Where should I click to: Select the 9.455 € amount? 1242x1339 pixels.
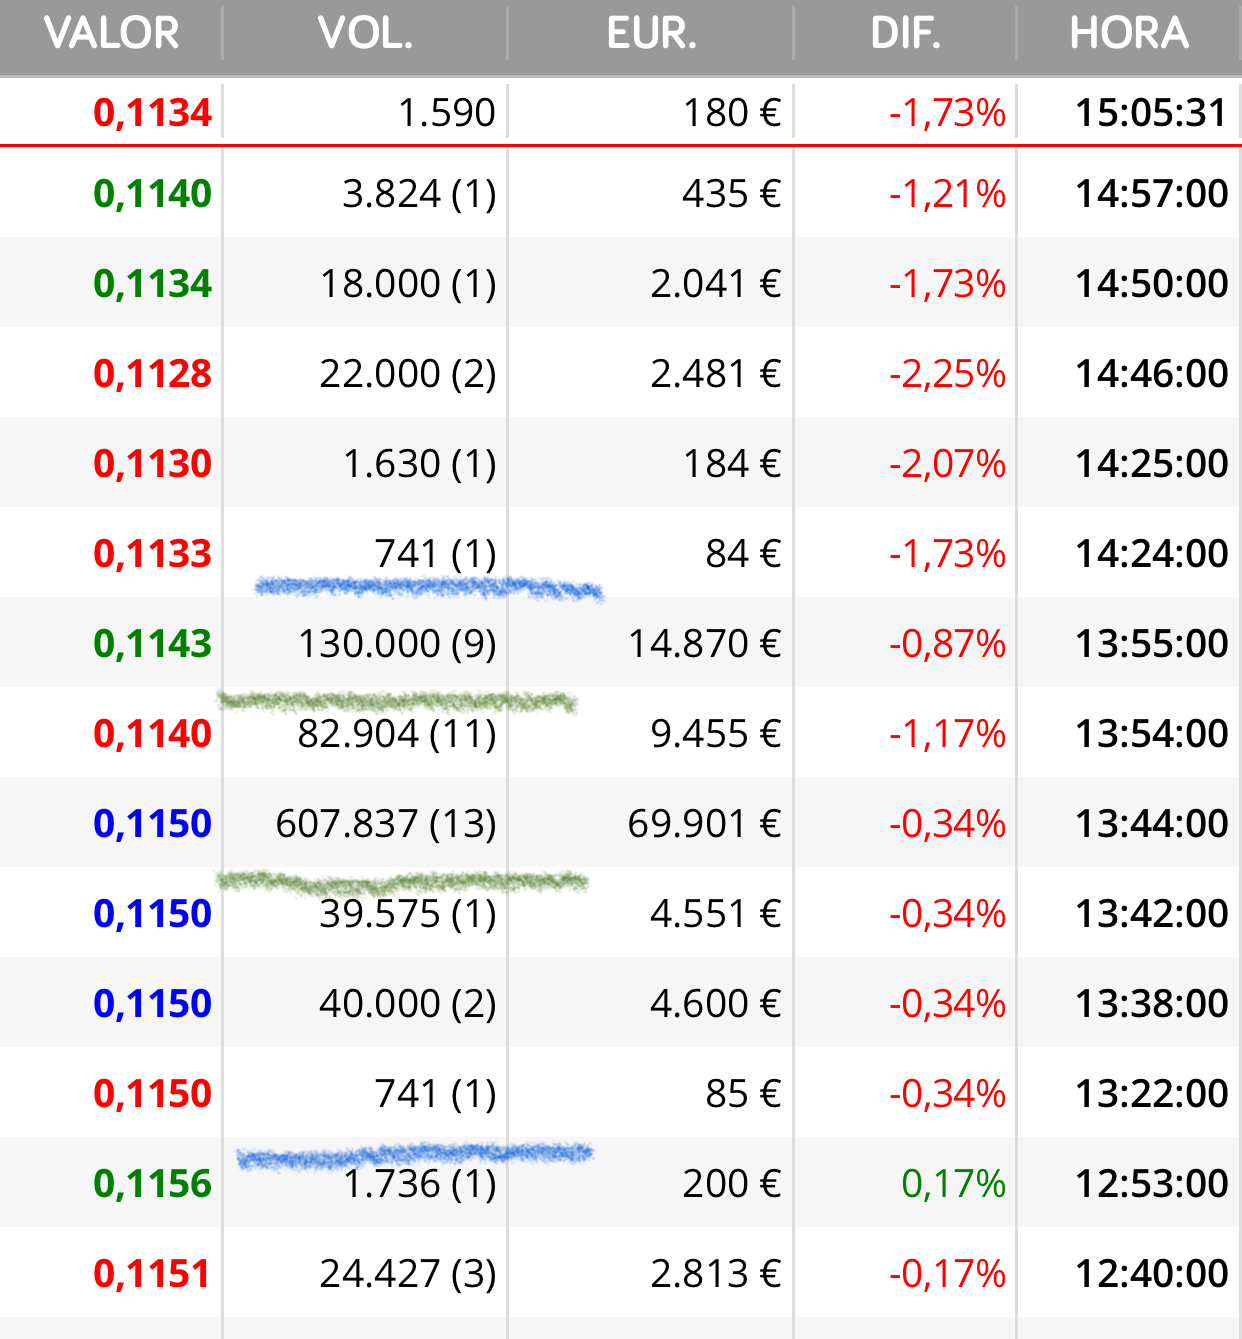[x=715, y=733]
